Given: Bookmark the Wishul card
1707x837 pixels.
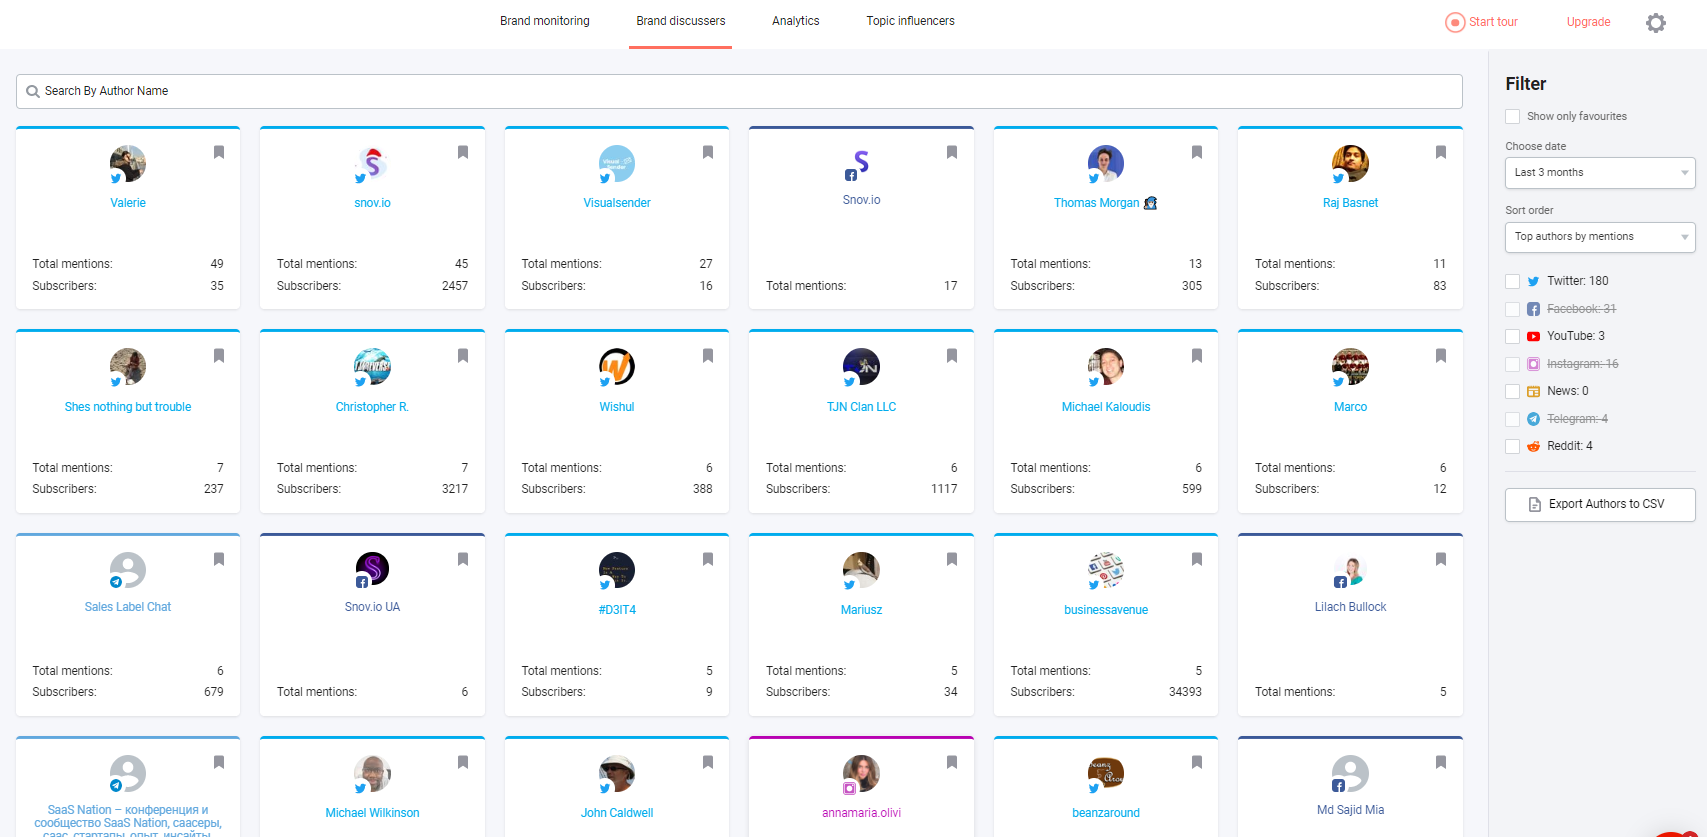Looking at the screenshot, I should click(708, 355).
